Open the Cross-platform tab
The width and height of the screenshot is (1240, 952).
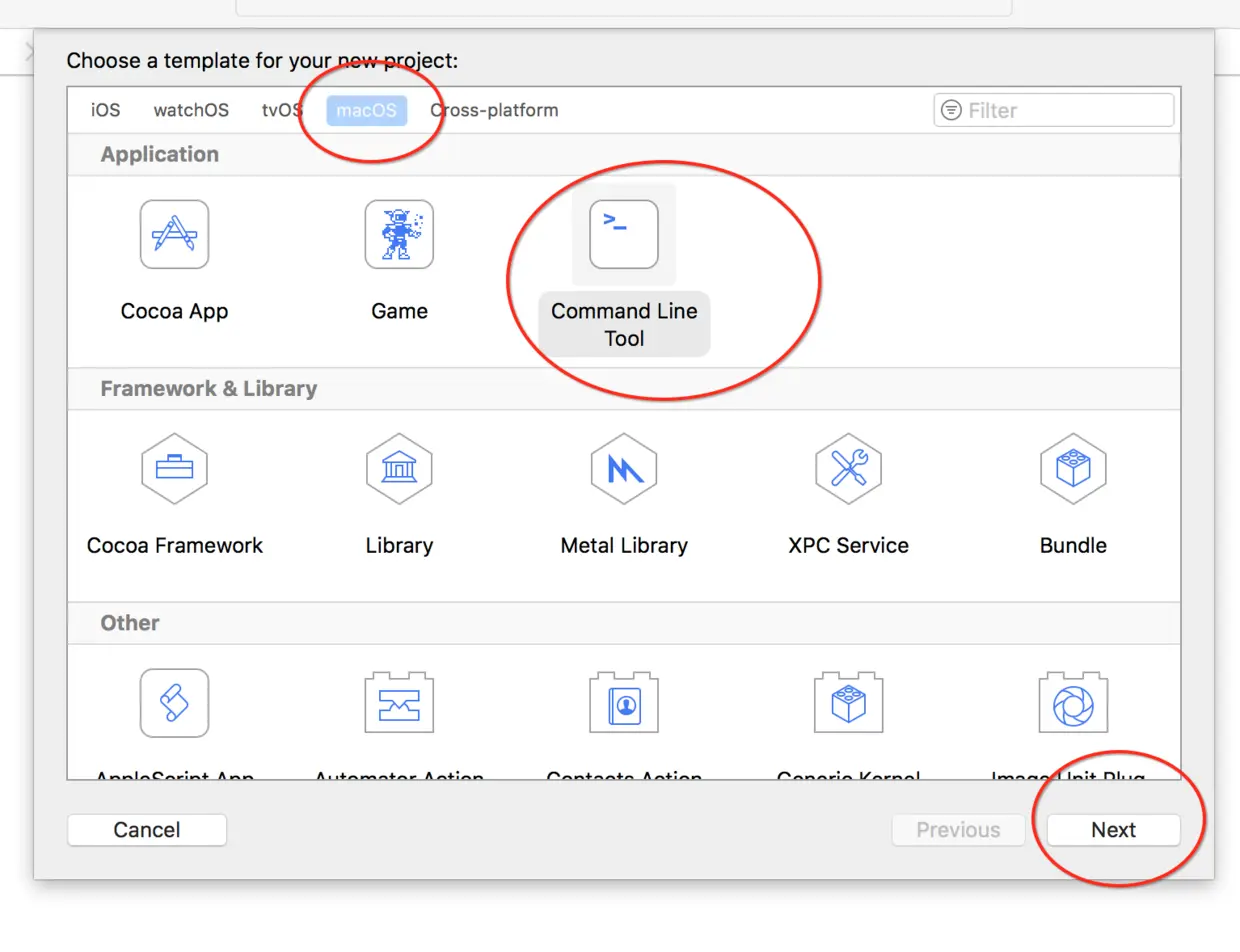click(494, 110)
